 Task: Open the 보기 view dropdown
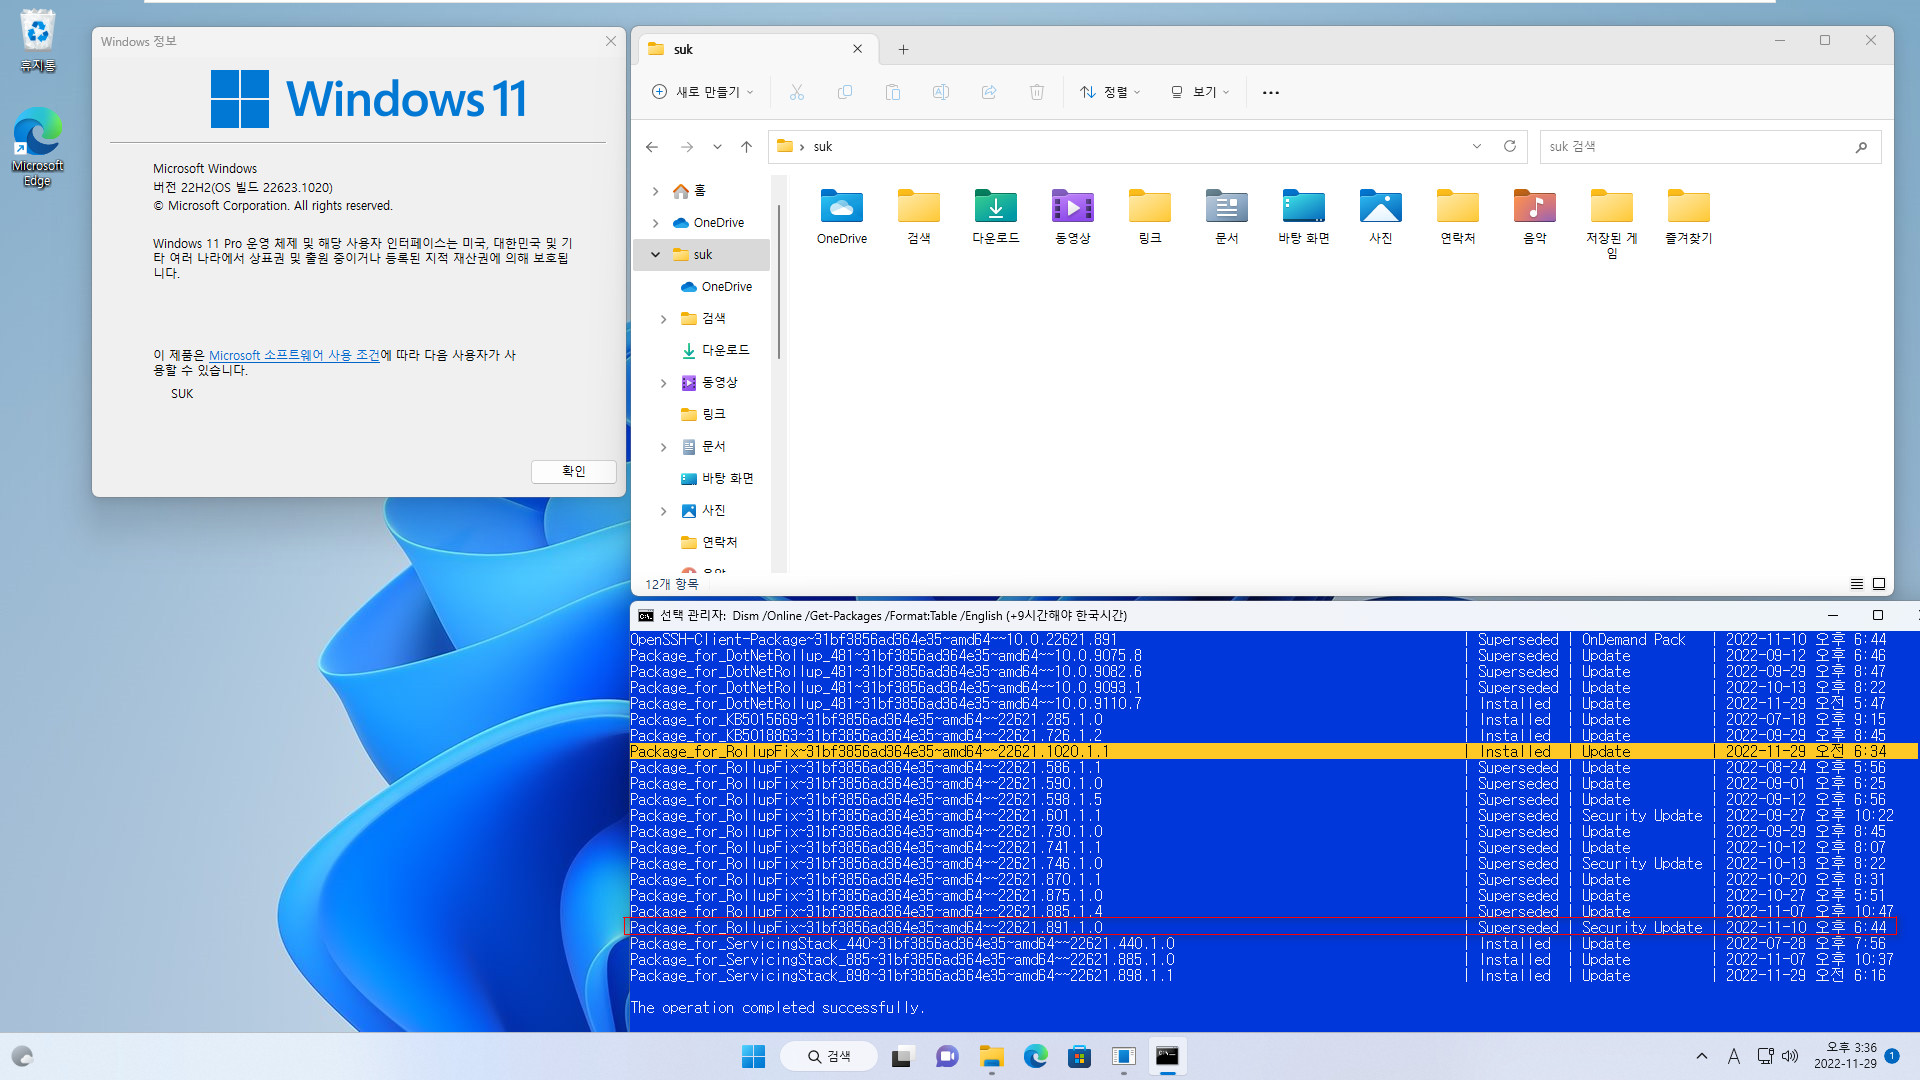click(1199, 92)
